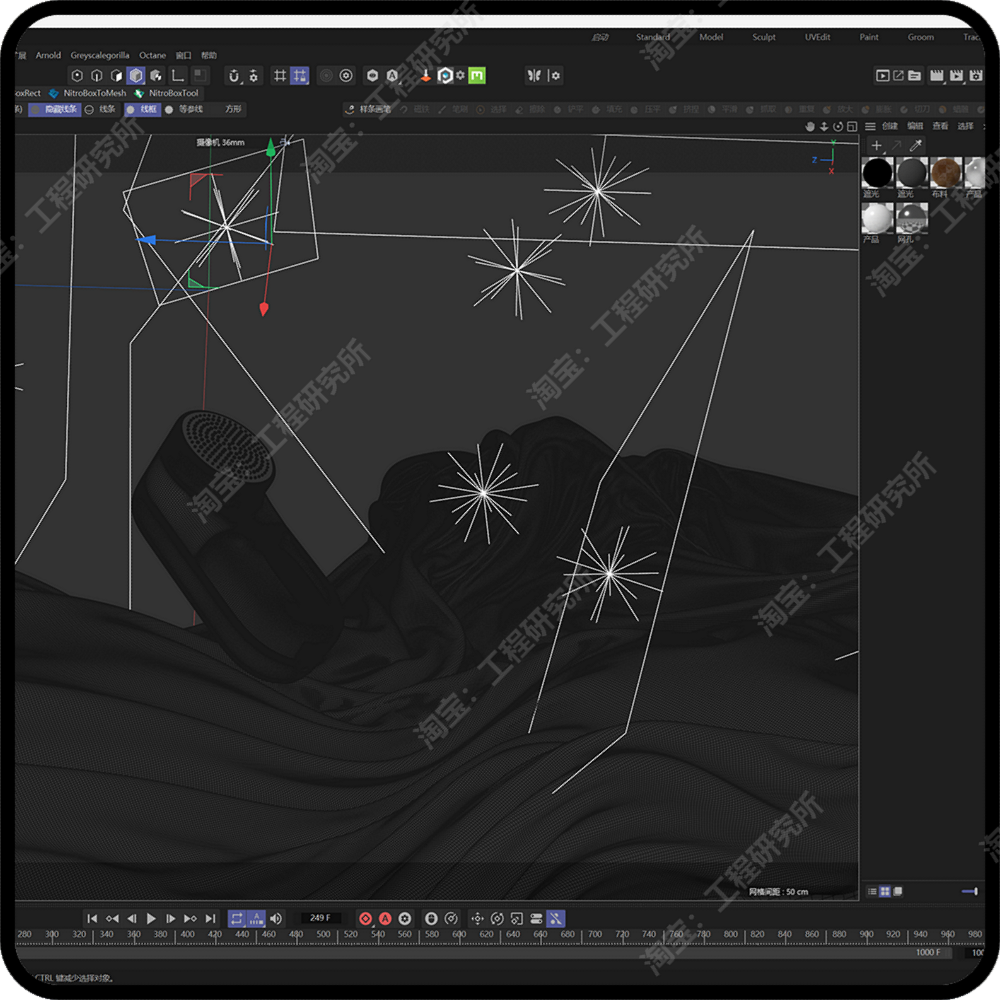Click the orange drop-to-floor plugin icon
Viewport: 1000px width, 1000px height.
pos(426,76)
